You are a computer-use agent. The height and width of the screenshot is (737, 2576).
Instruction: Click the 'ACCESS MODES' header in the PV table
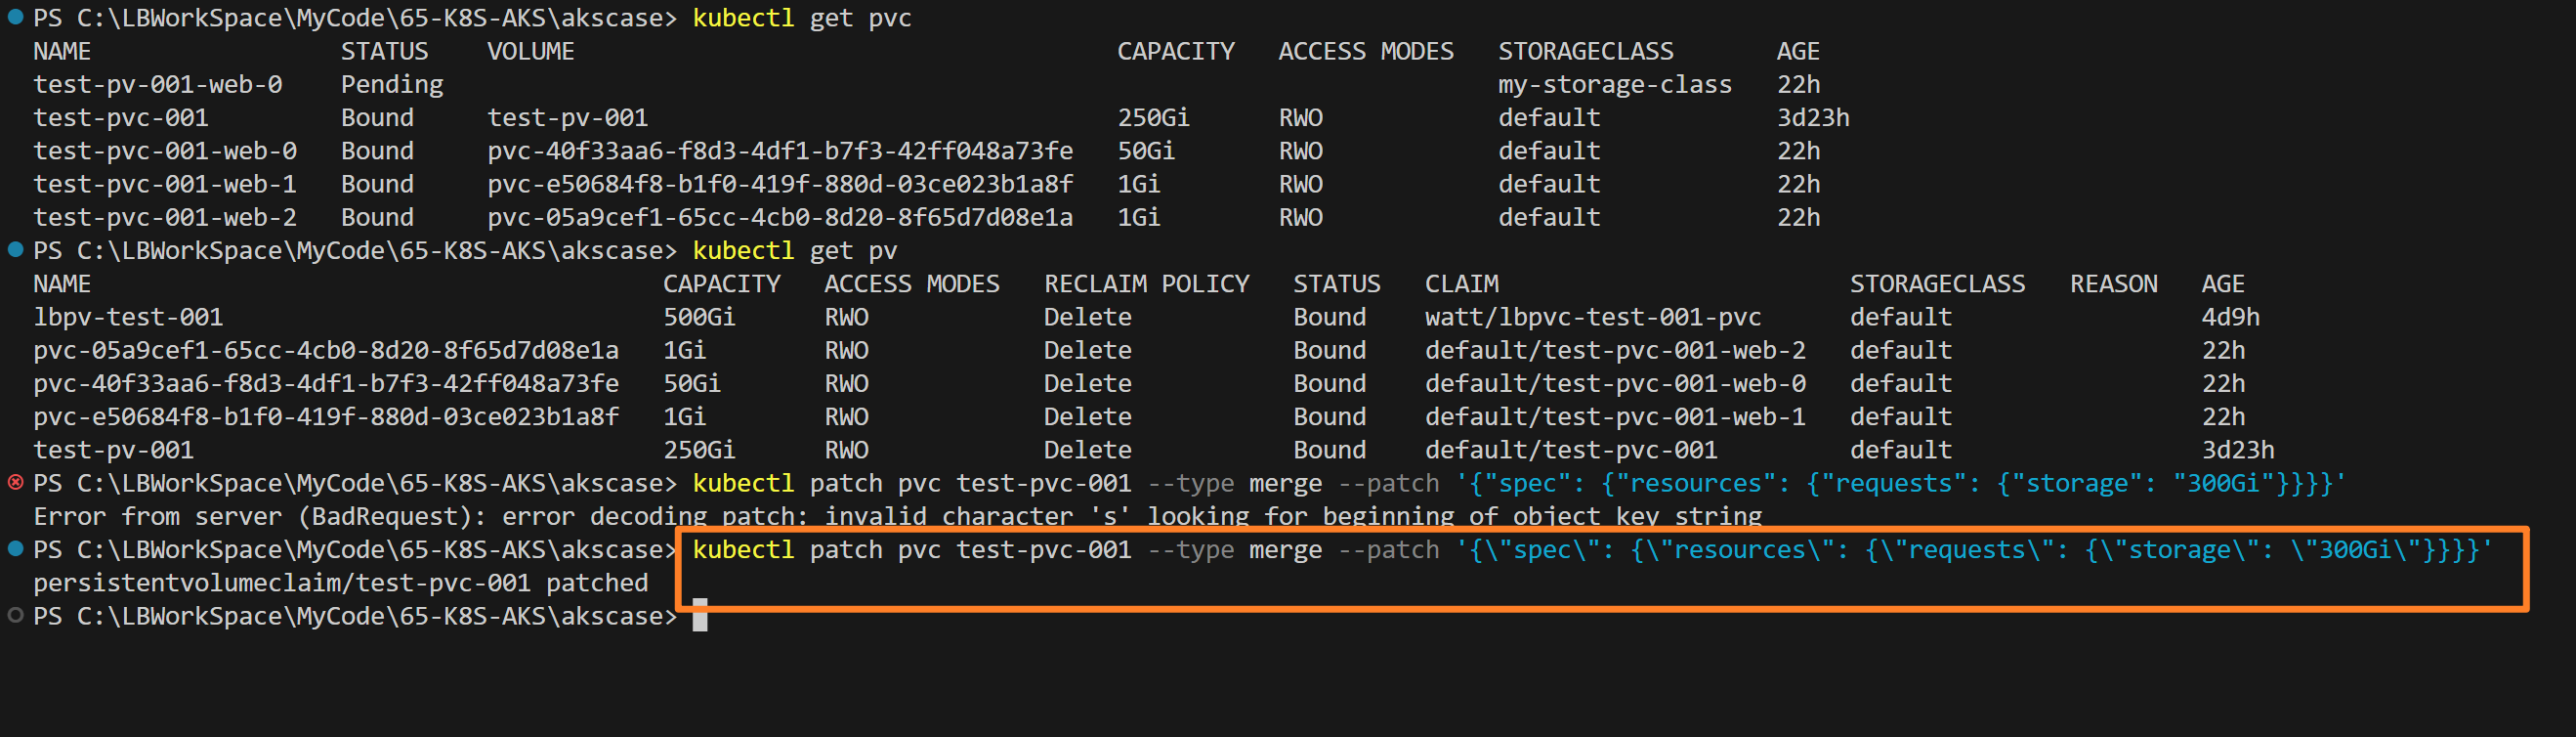pos(911,284)
